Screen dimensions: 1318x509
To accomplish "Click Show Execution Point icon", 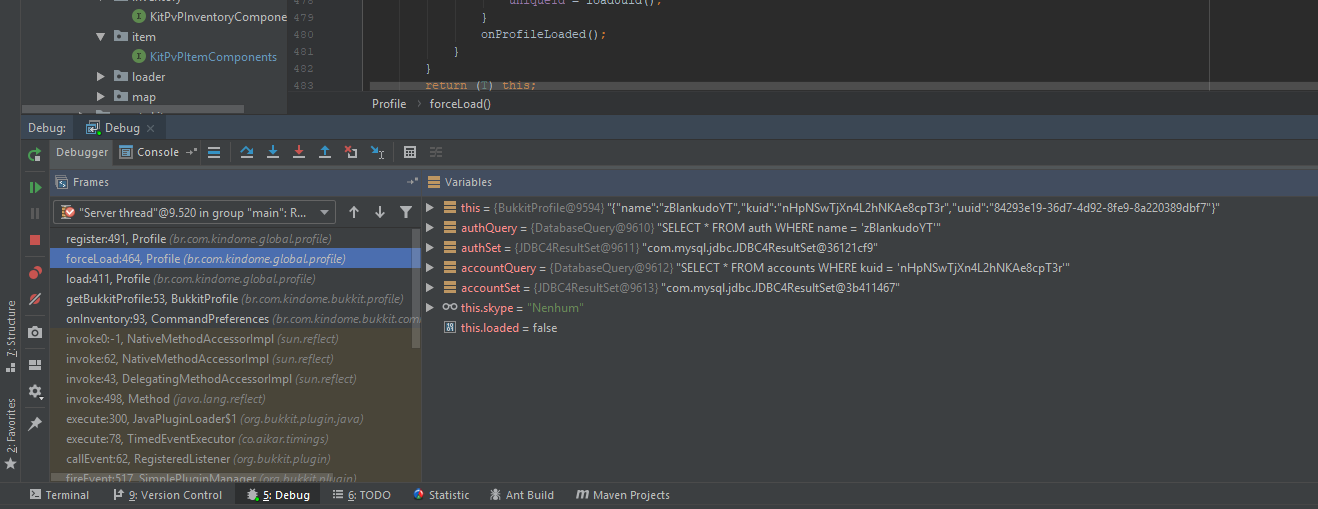I will coord(214,152).
